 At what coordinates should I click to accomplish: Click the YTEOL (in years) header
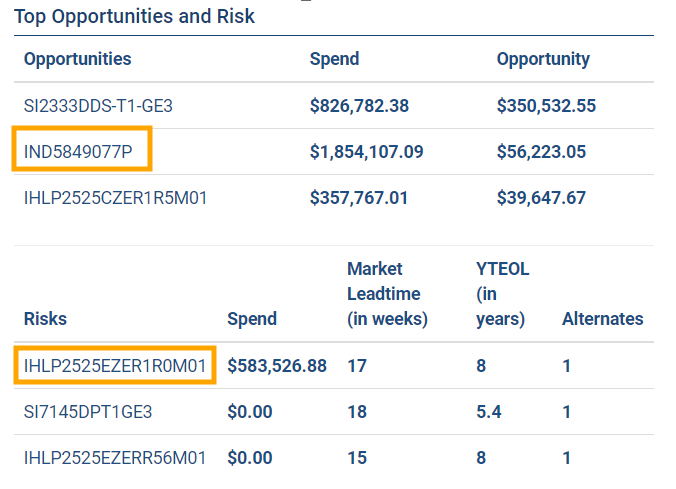pos(502,294)
